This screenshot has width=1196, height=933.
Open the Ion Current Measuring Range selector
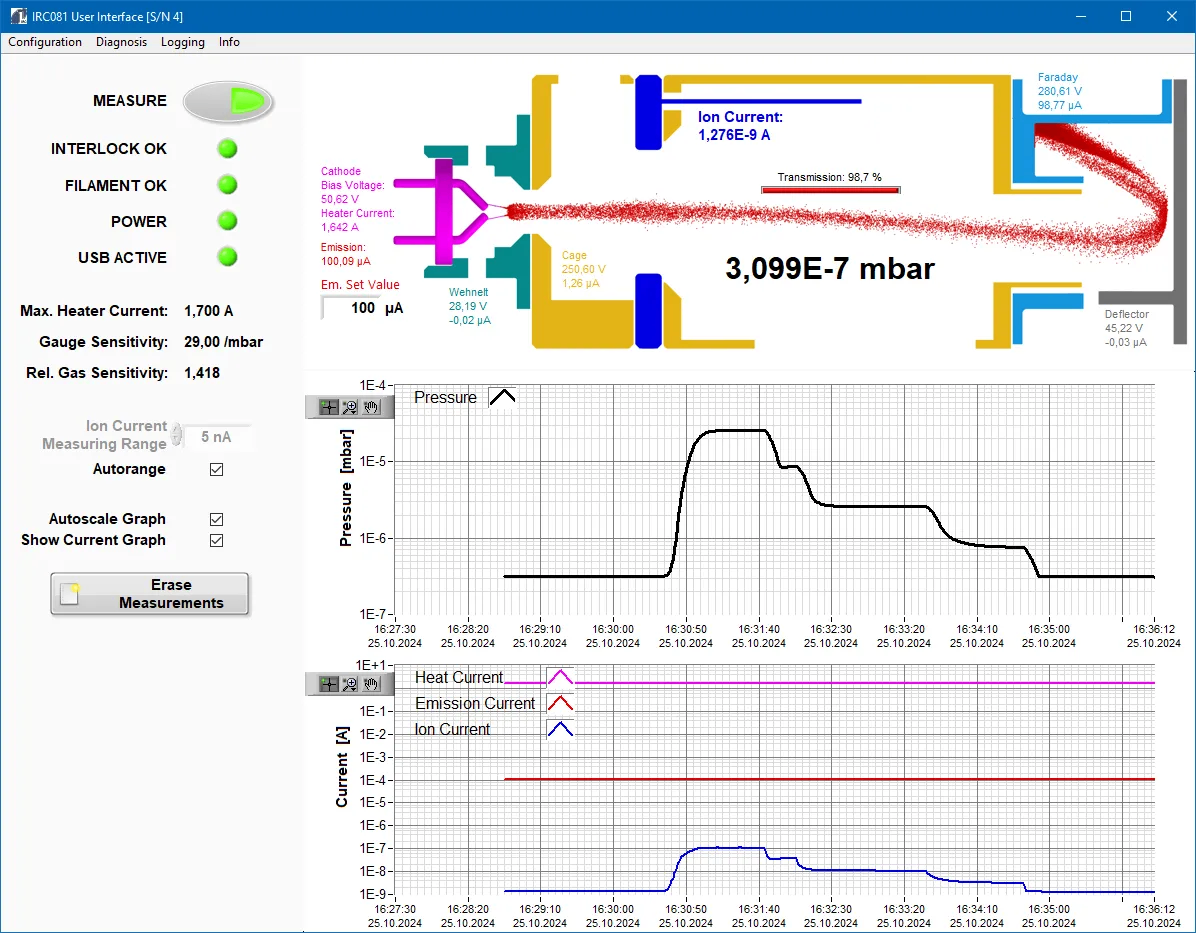click(217, 436)
